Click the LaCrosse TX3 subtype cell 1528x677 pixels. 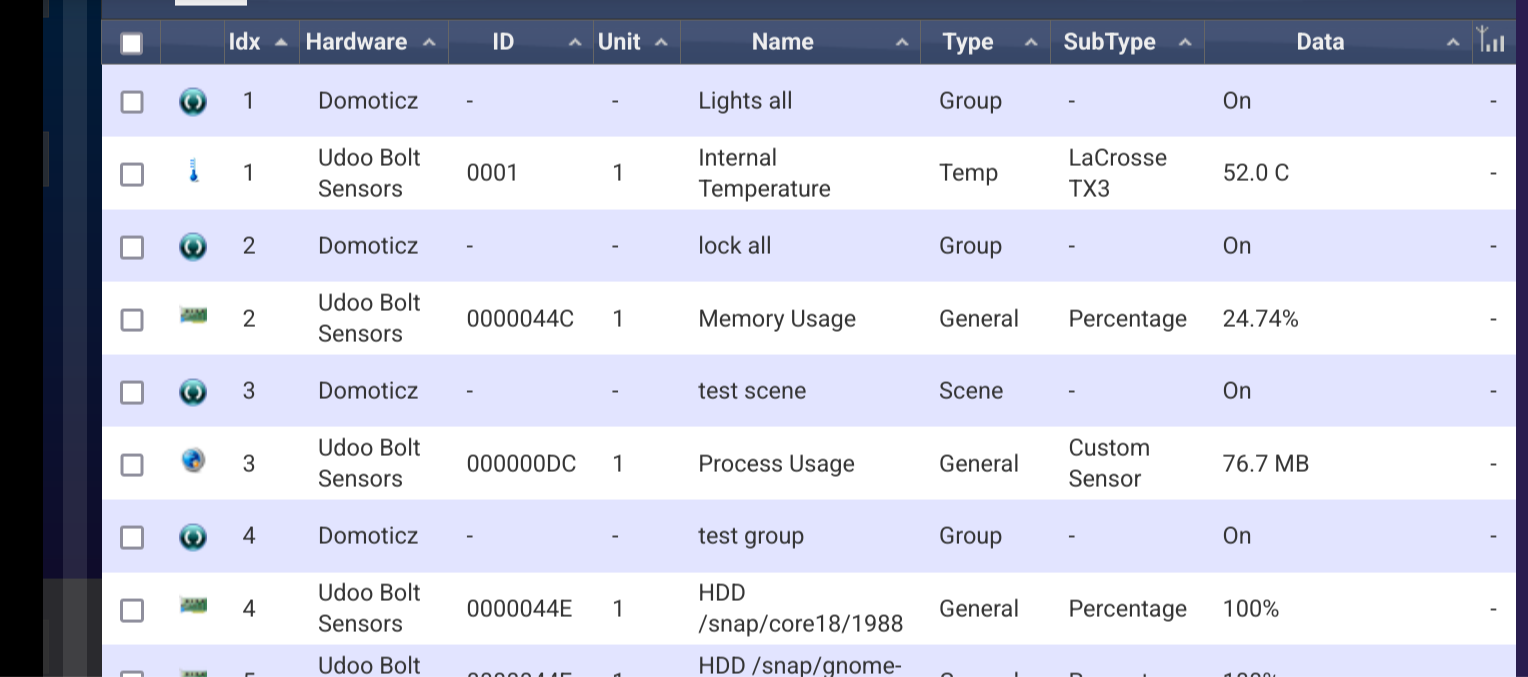pyautogui.click(x=1118, y=173)
